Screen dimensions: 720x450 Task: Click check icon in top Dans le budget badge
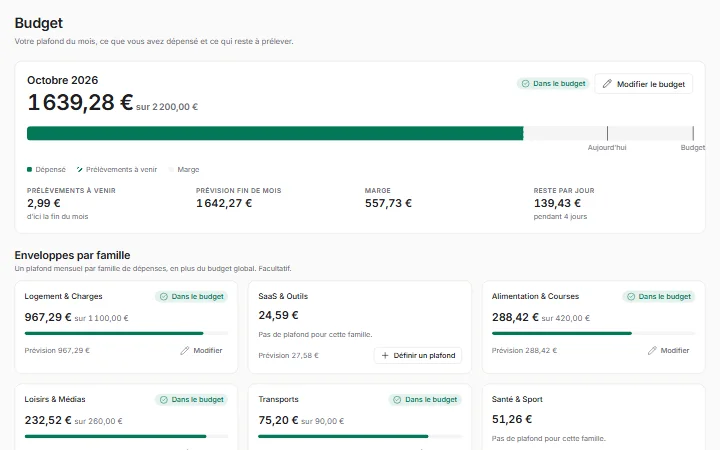[525, 84]
